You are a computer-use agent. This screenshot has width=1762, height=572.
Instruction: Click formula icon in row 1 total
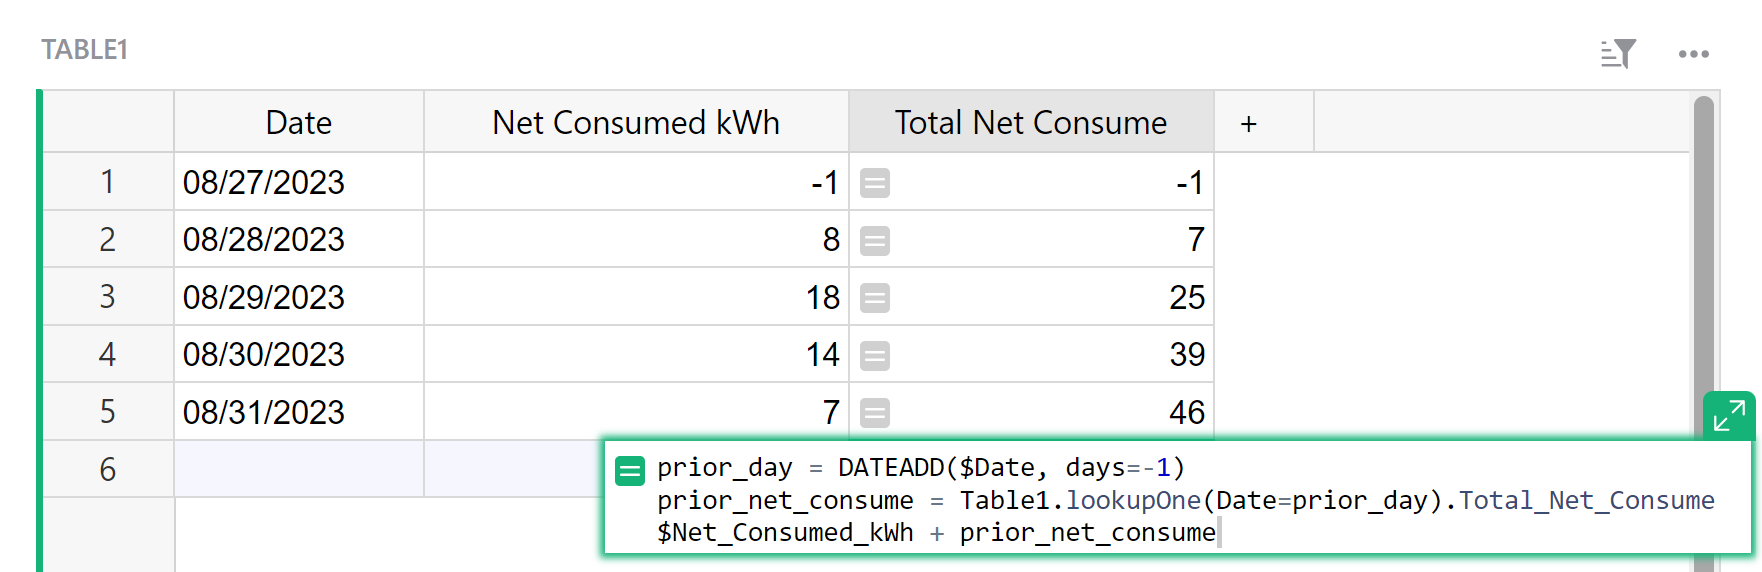coord(875,183)
